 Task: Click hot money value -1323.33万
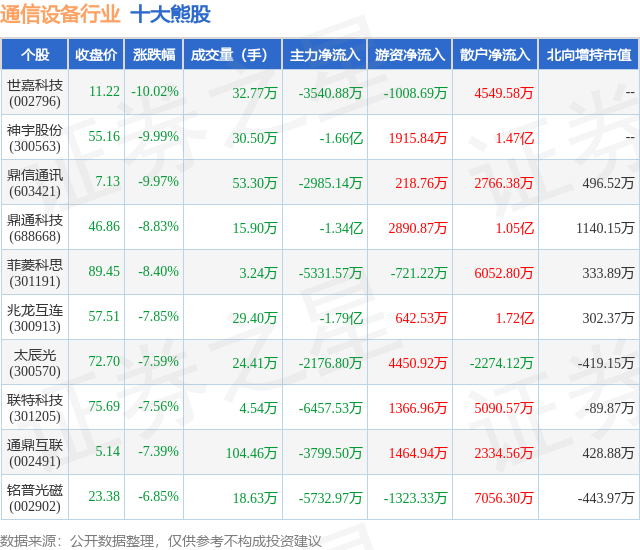tap(416, 498)
